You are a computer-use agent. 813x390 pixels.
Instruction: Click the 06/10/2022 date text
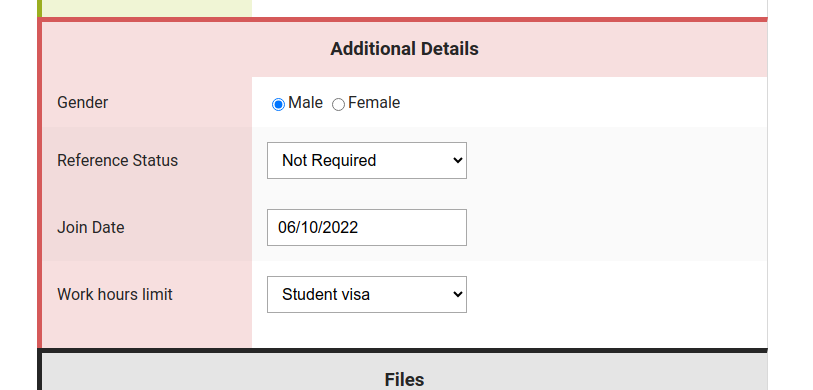pyautogui.click(x=318, y=228)
